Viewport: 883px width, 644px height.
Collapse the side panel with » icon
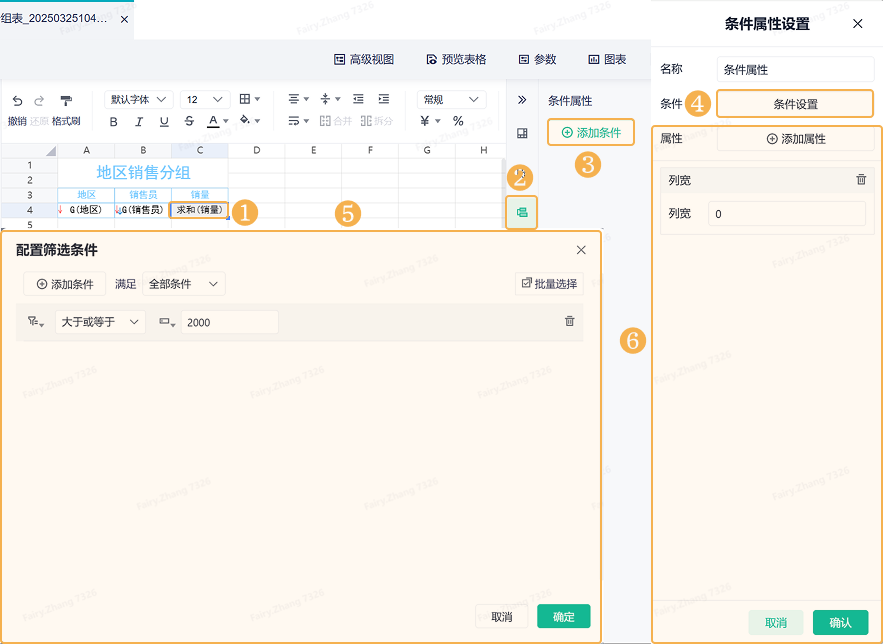(522, 100)
